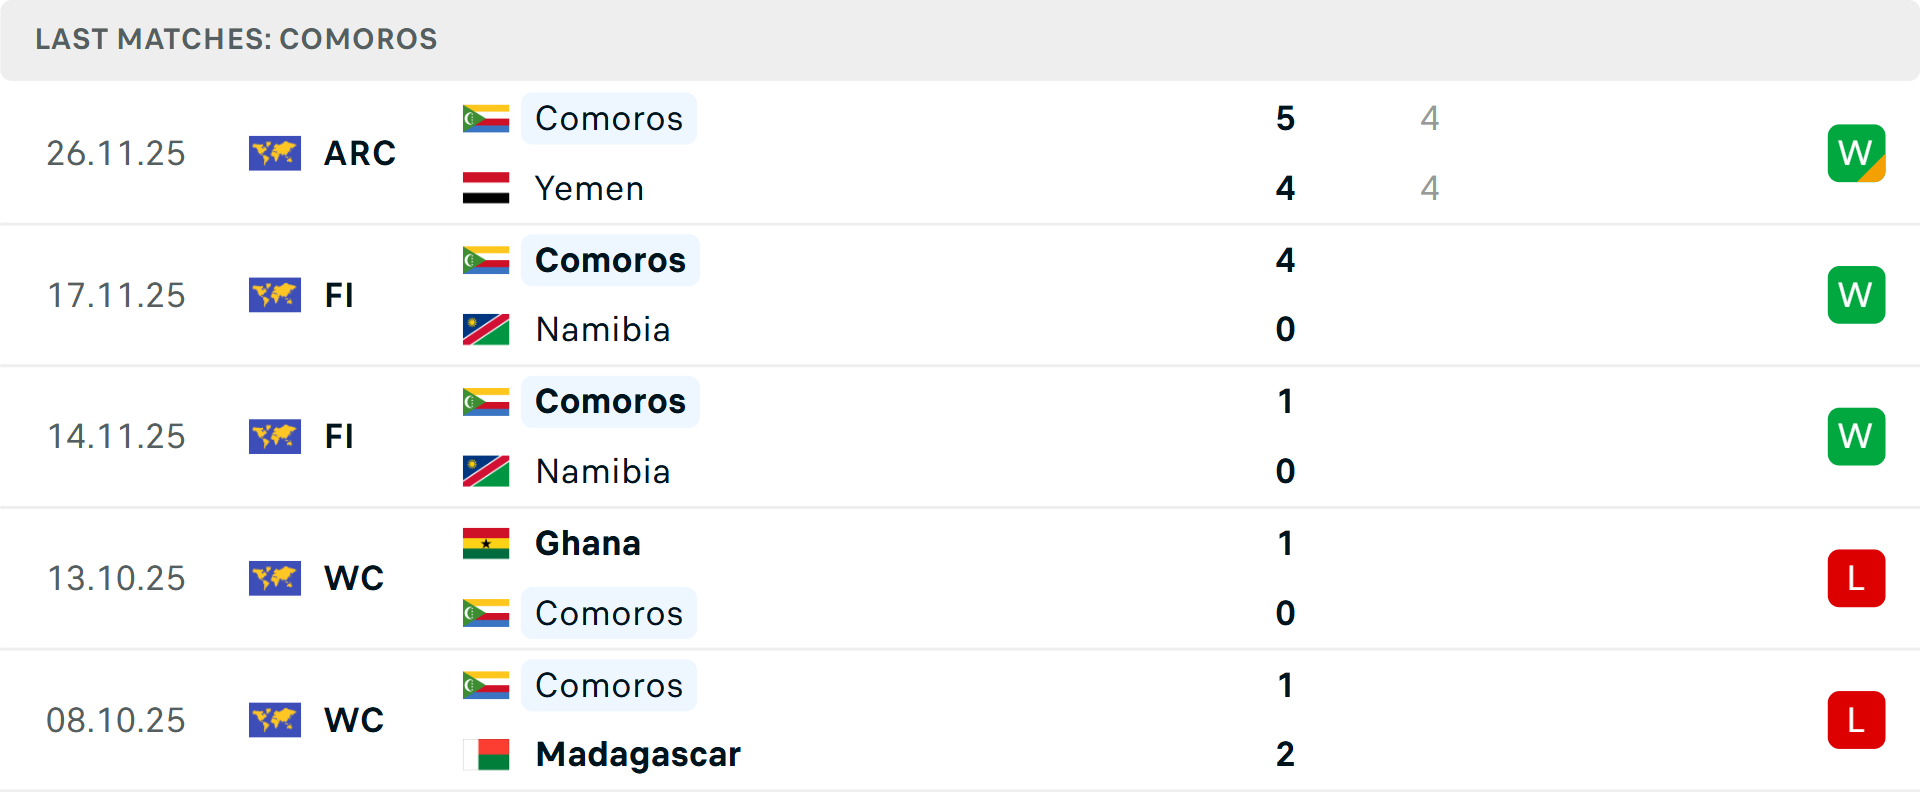This screenshot has width=1920, height=792.
Task: Click the Ghana flag icon
Action: click(486, 543)
